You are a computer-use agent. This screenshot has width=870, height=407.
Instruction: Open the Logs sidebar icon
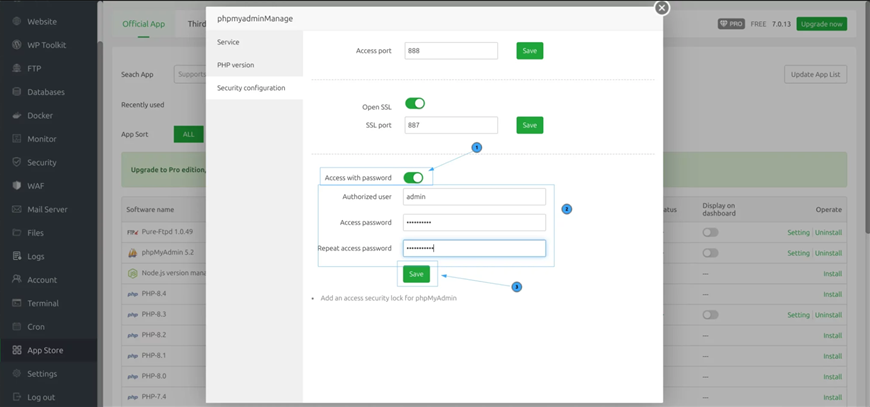[17, 256]
